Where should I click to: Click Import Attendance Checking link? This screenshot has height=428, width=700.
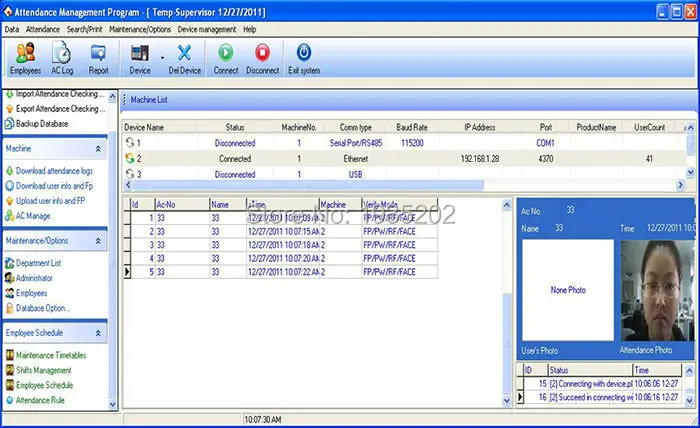pos(60,94)
